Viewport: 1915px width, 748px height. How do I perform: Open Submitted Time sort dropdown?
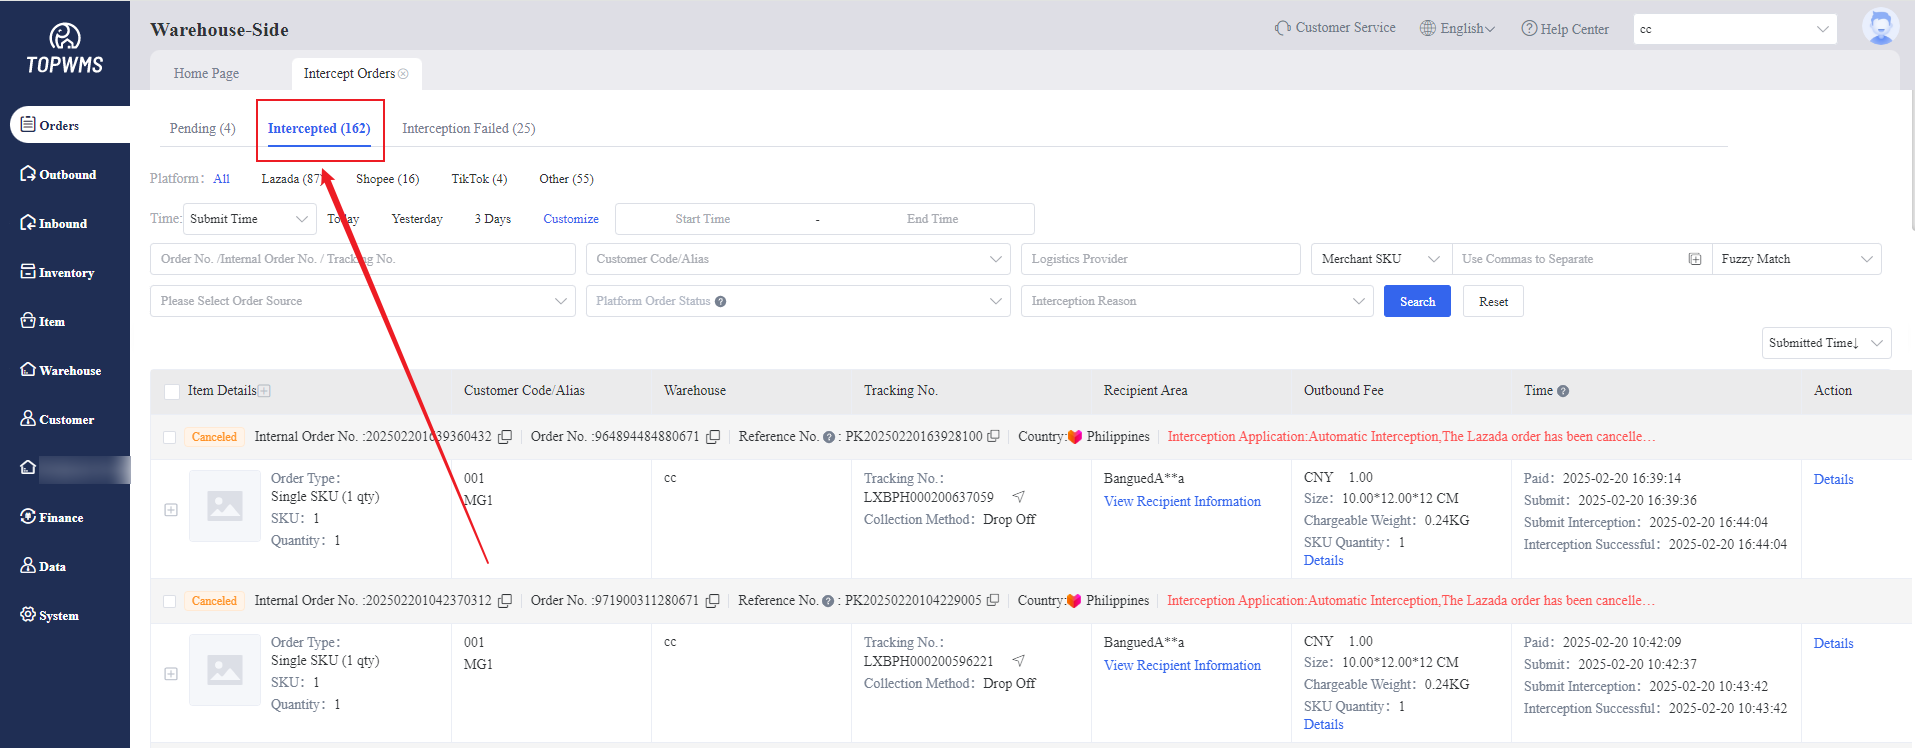click(x=1825, y=343)
